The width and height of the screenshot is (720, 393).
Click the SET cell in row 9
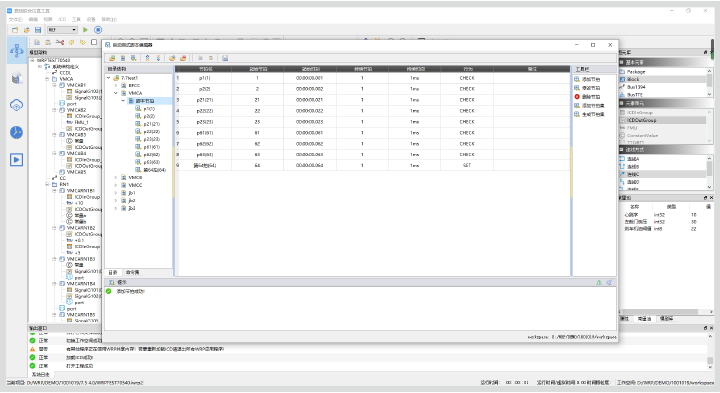[467, 165]
